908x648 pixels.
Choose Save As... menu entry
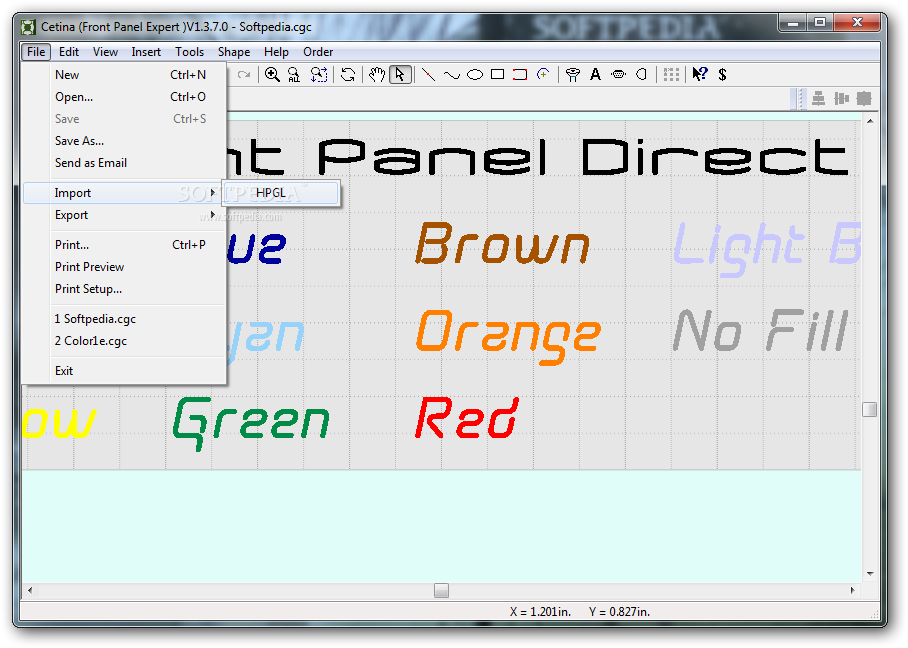(123, 141)
